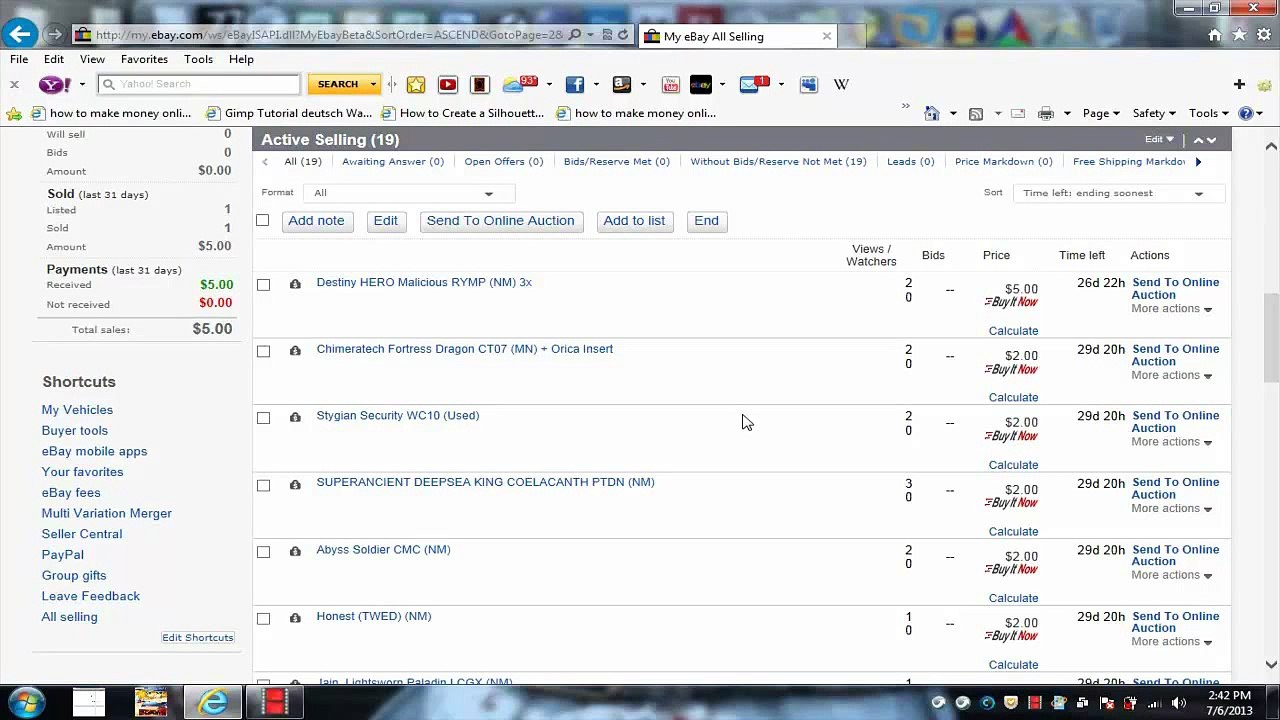The height and width of the screenshot is (720, 1280).
Task: Open the weather toolbar icon
Action: (x=520, y=85)
